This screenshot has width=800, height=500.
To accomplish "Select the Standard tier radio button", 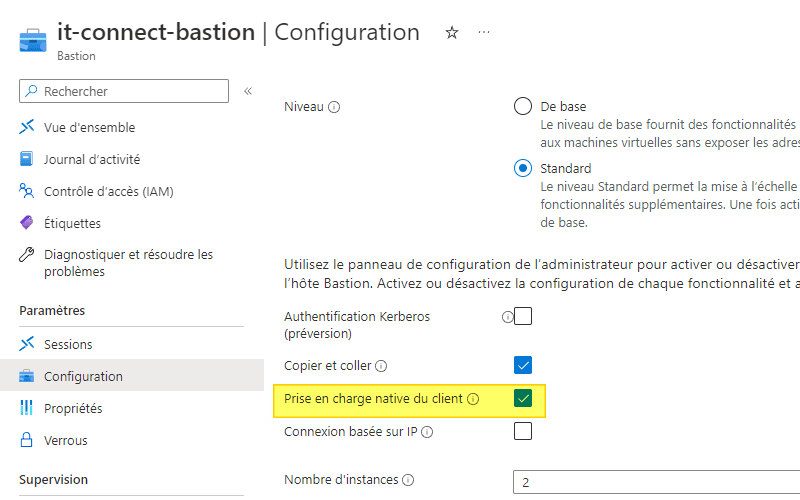I will (523, 169).
